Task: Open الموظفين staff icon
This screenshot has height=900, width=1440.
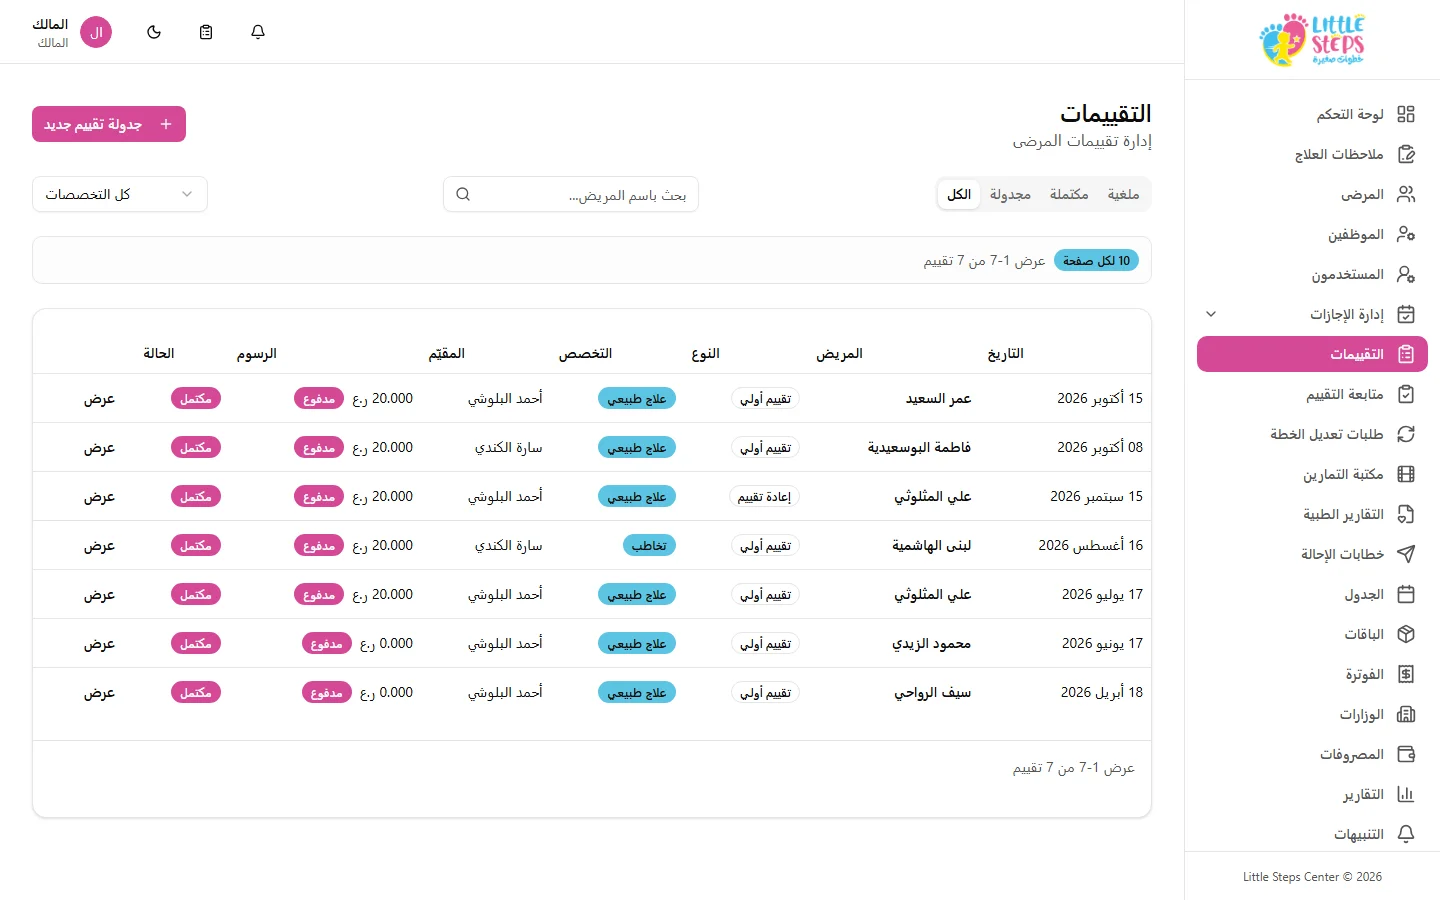Action: click(x=1406, y=234)
